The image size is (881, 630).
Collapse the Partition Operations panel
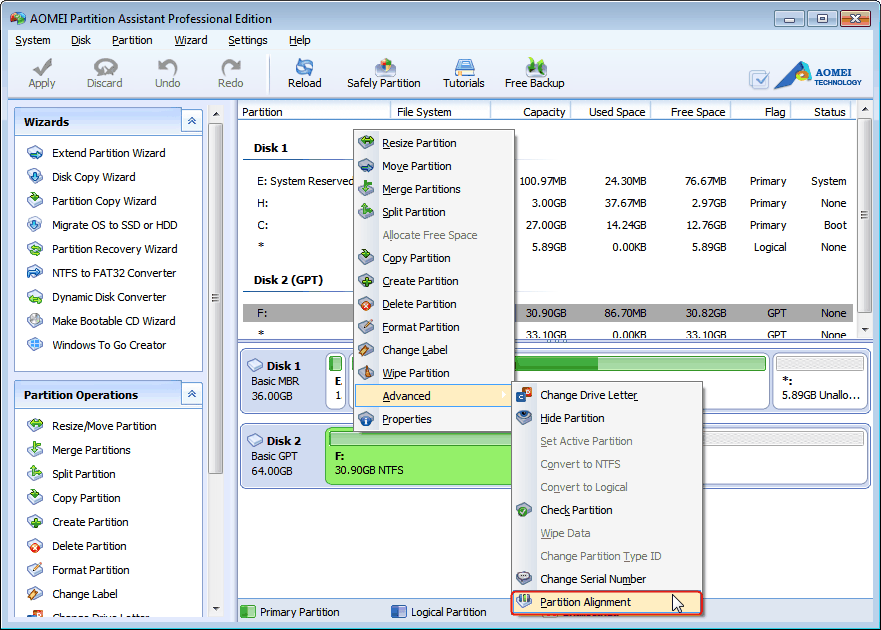click(191, 394)
